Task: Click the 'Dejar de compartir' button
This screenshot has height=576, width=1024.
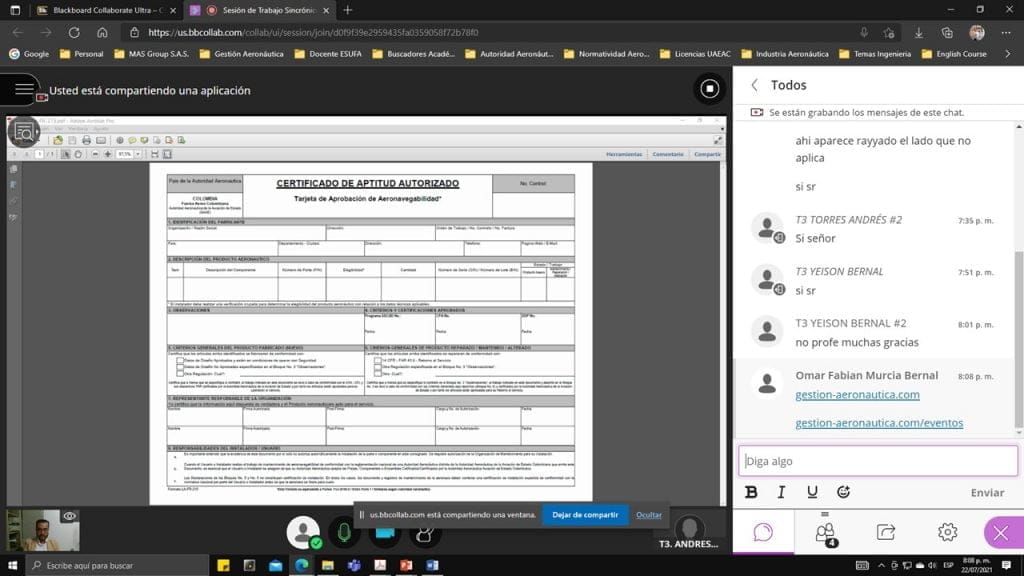Action: 585,515
